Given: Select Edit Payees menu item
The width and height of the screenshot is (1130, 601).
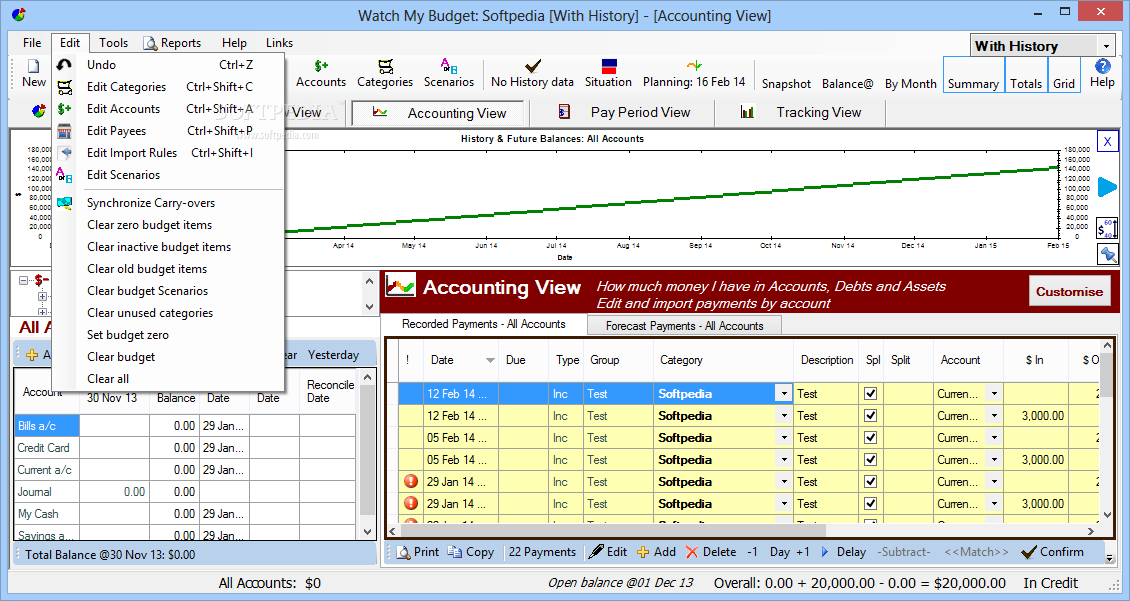Looking at the screenshot, I should pyautogui.click(x=169, y=130).
